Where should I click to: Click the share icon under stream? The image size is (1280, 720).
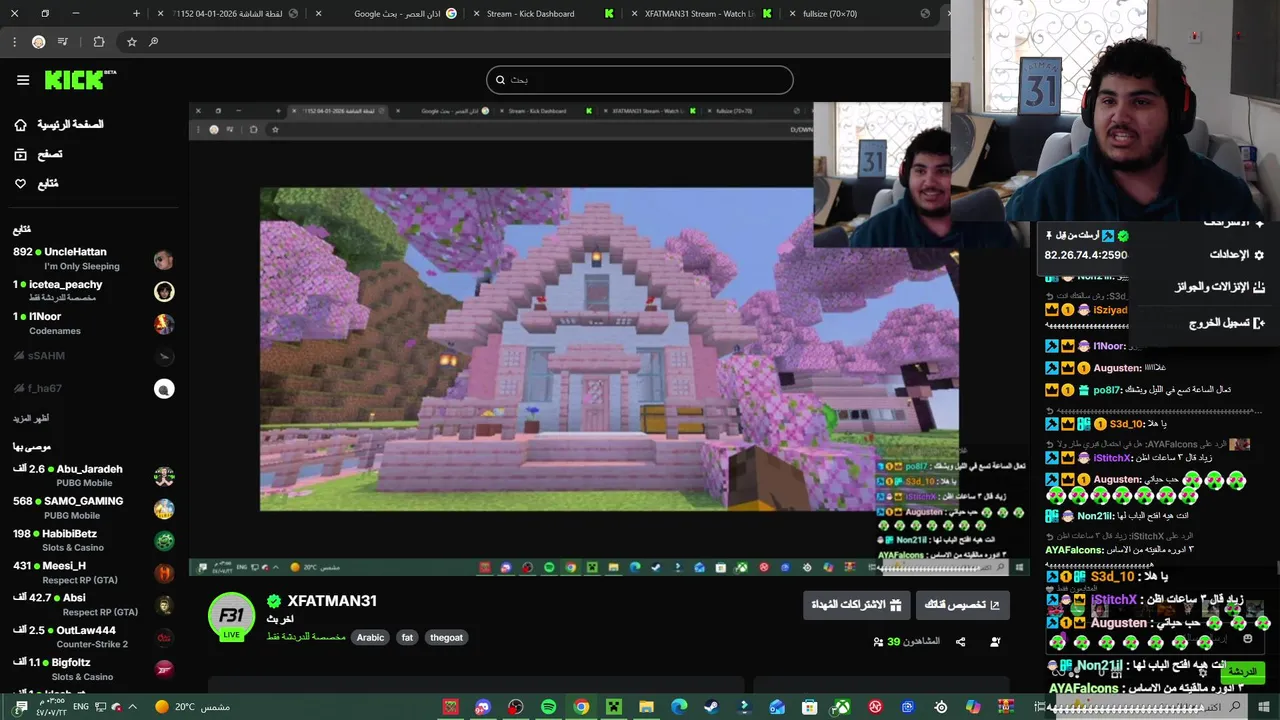(960, 642)
